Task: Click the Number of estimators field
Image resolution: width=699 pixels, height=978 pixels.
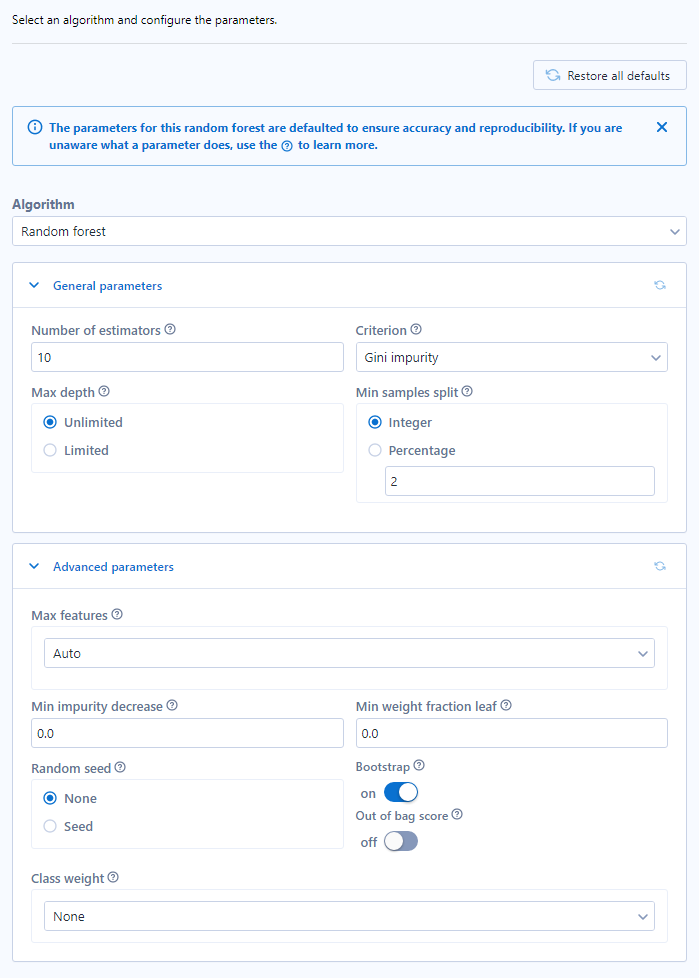Action: [187, 357]
